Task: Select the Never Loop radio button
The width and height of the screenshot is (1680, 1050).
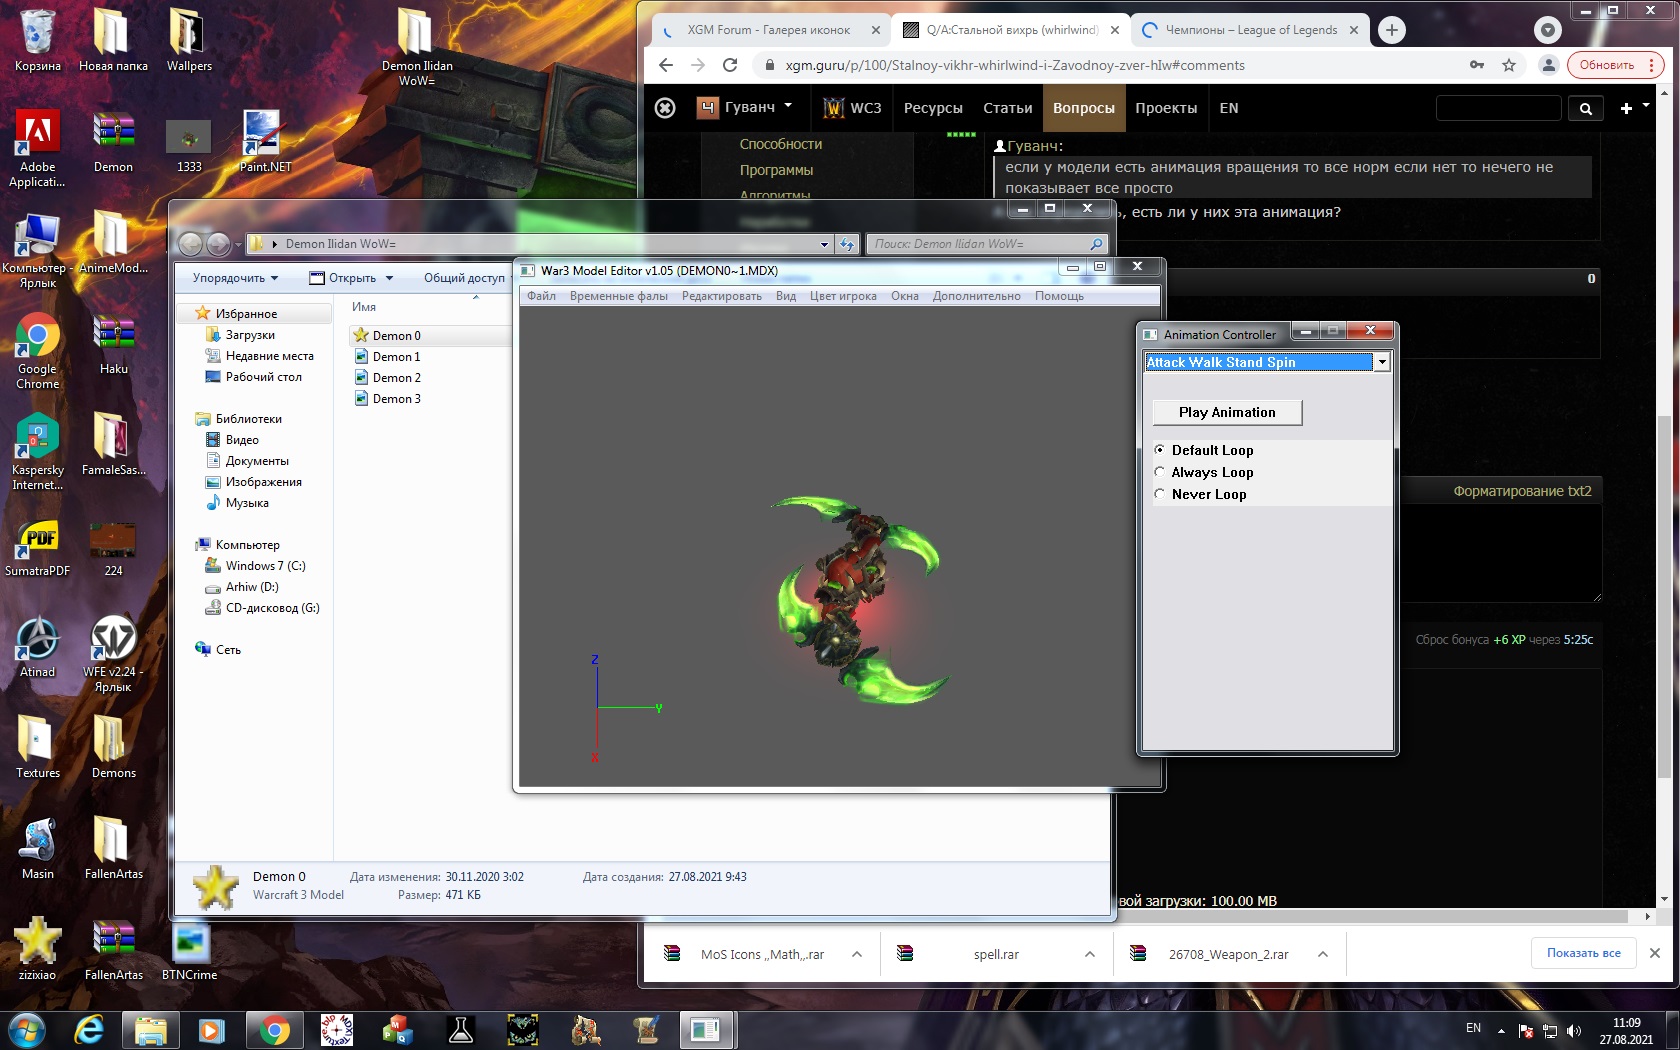Action: click(x=1160, y=494)
